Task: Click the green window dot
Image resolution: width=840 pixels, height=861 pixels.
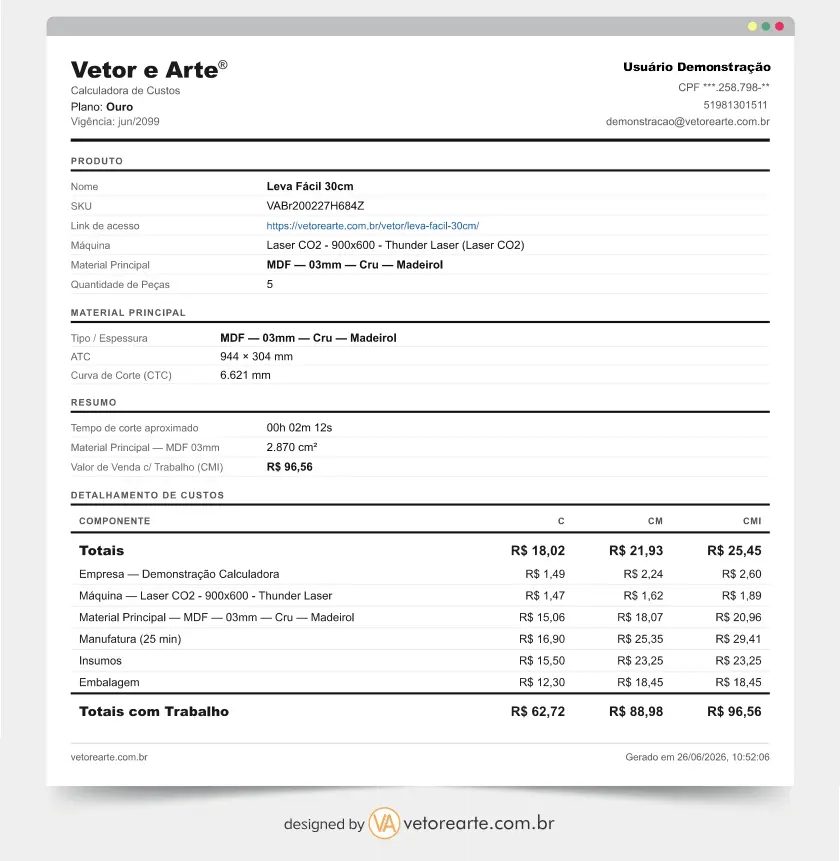Action: 766,26
